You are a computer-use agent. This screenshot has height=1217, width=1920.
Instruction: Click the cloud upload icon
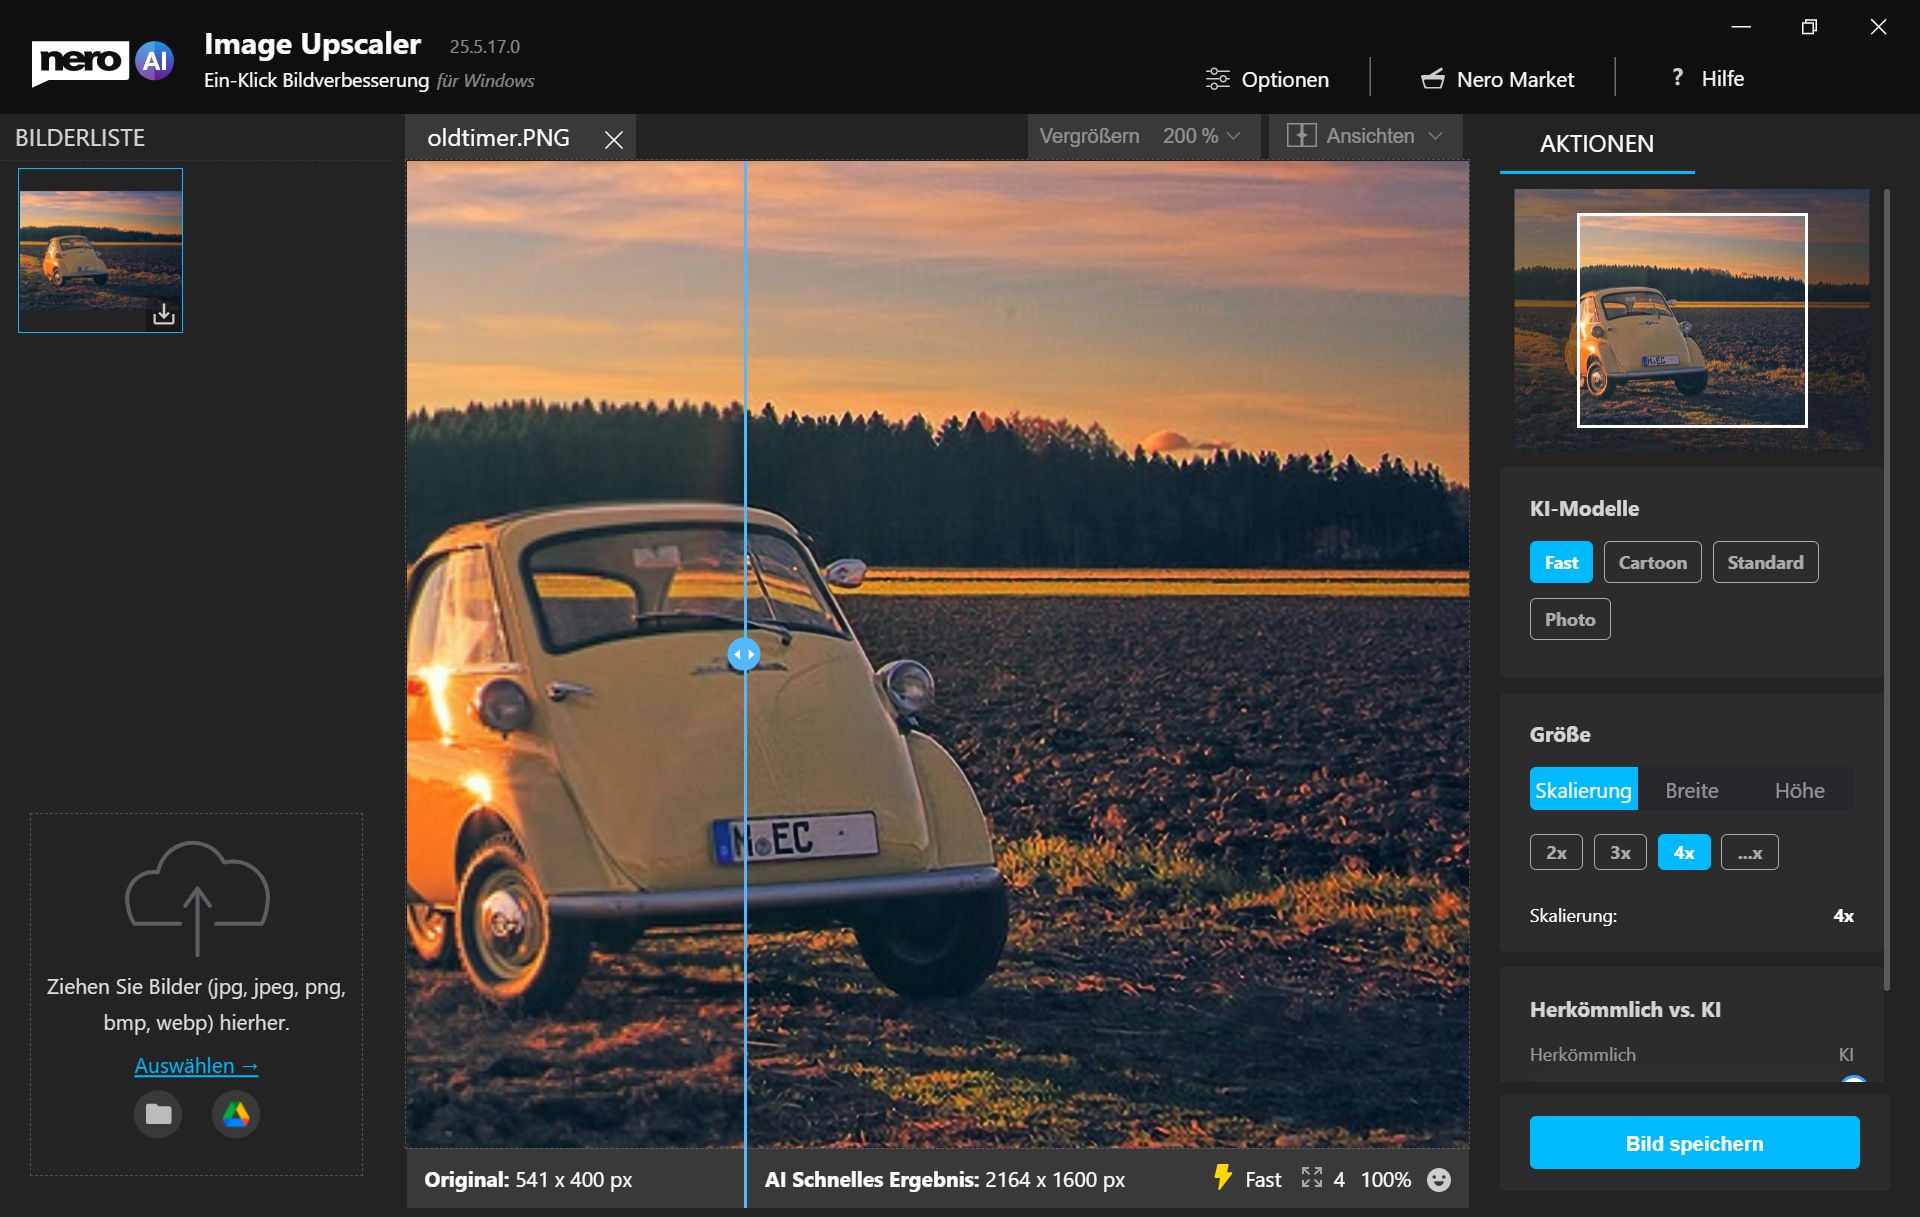point(197,897)
